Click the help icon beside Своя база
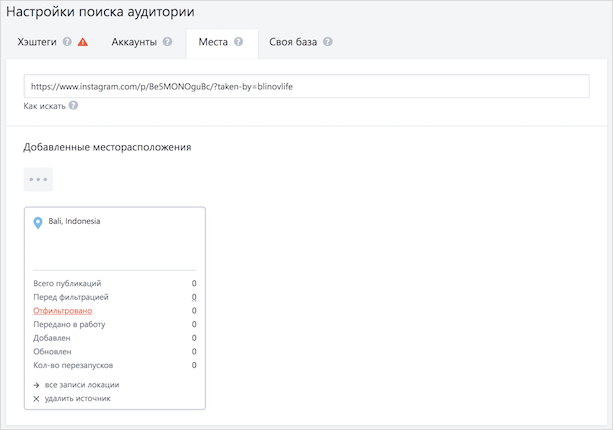The image size is (613, 430). [328, 43]
